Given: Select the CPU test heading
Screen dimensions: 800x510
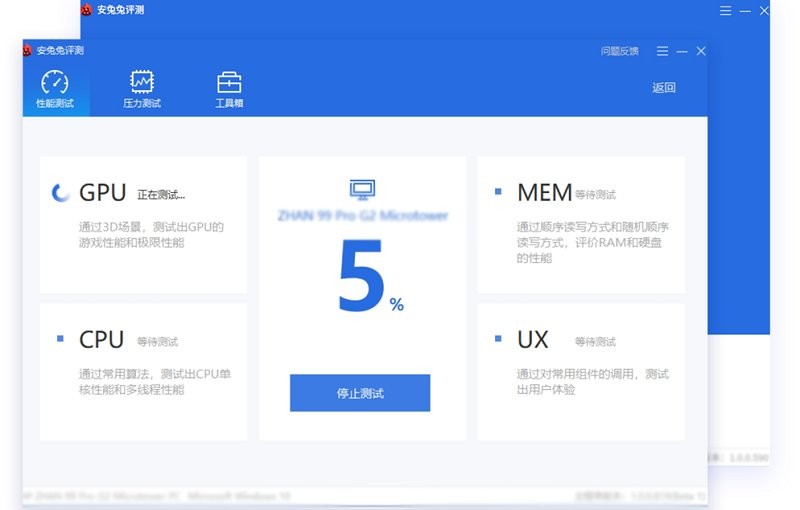Looking at the screenshot, I should 102,340.
